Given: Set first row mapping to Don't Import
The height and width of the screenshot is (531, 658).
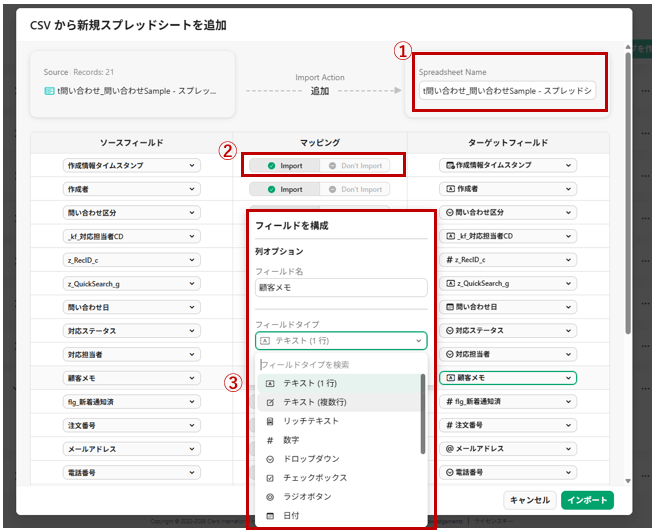Looking at the screenshot, I should point(354,165).
